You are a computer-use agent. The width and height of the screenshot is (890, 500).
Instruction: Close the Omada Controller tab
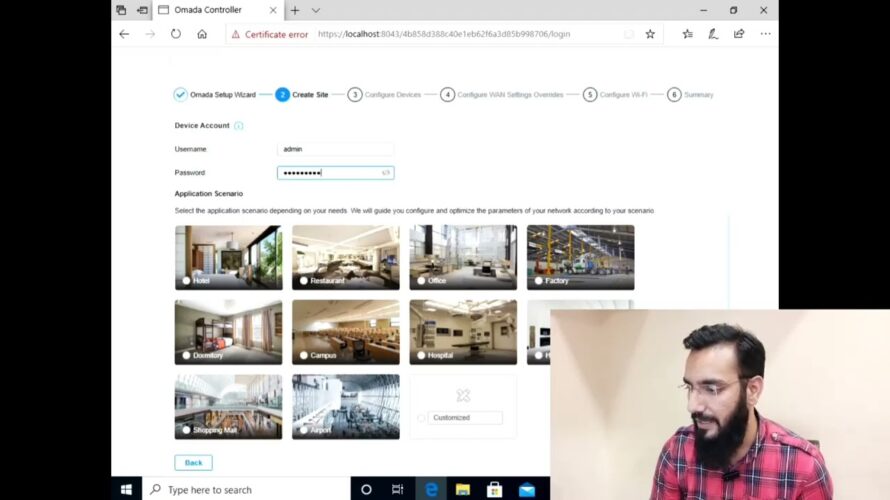pos(273,10)
